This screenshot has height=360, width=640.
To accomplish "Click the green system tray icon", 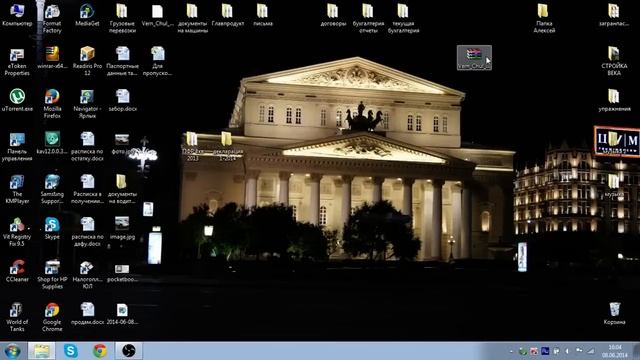I will pos(522,351).
